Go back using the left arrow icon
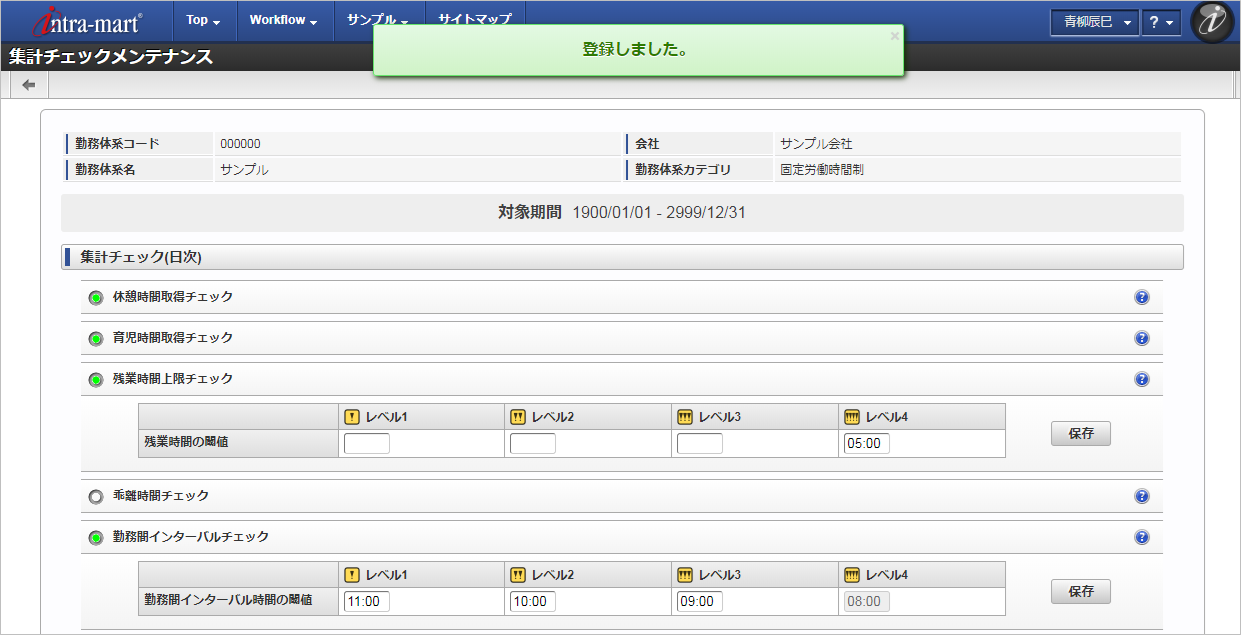Image resolution: width=1241 pixels, height=635 pixels. (29, 85)
